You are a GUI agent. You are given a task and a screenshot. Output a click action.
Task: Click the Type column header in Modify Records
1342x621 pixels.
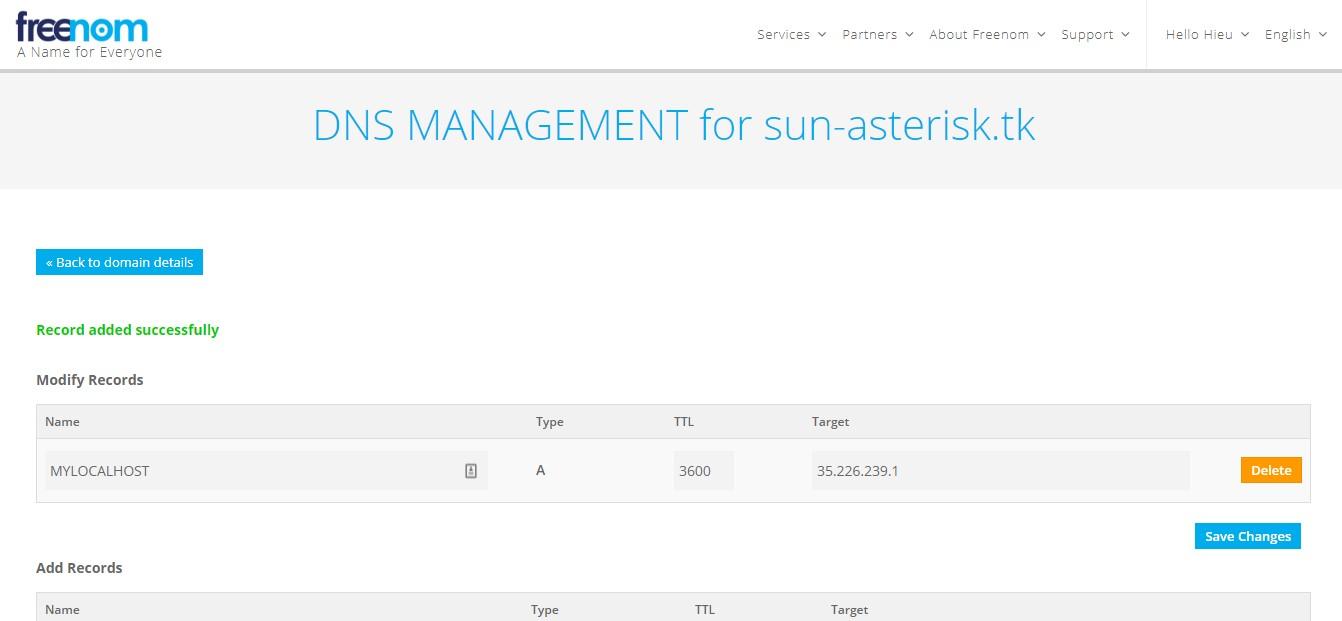coord(550,422)
